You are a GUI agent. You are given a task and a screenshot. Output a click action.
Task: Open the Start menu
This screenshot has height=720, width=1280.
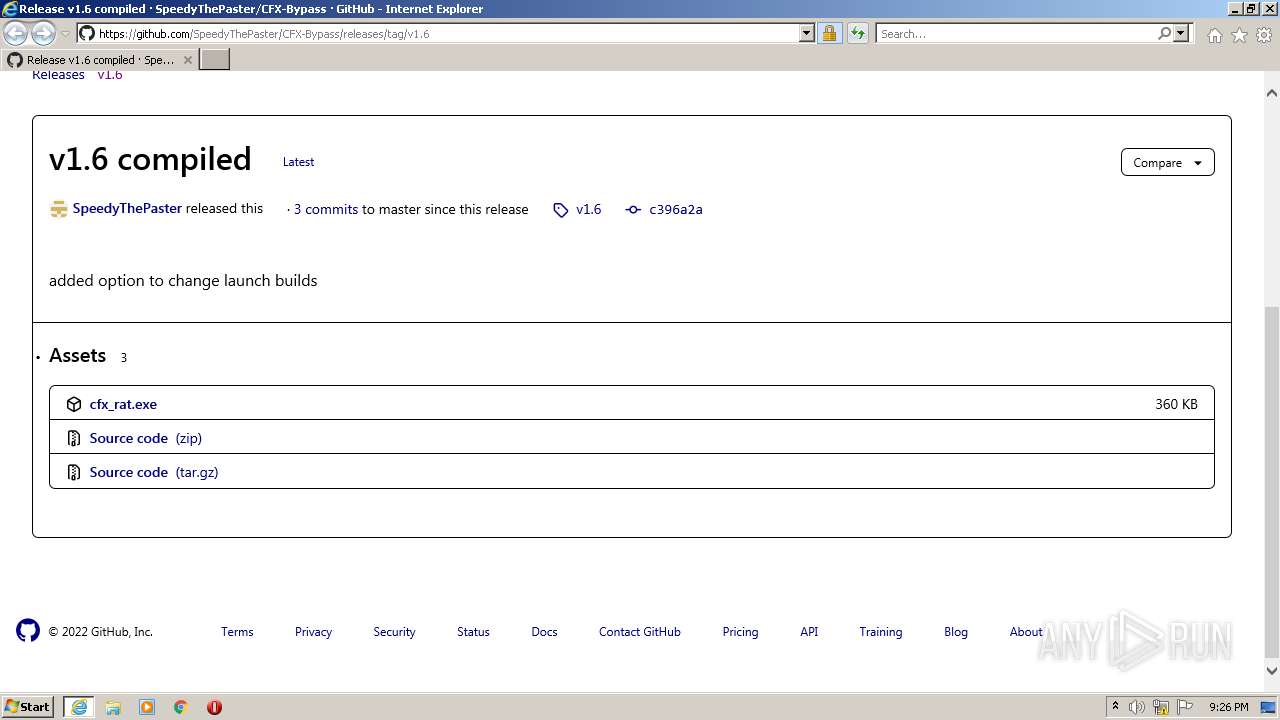tap(27, 707)
